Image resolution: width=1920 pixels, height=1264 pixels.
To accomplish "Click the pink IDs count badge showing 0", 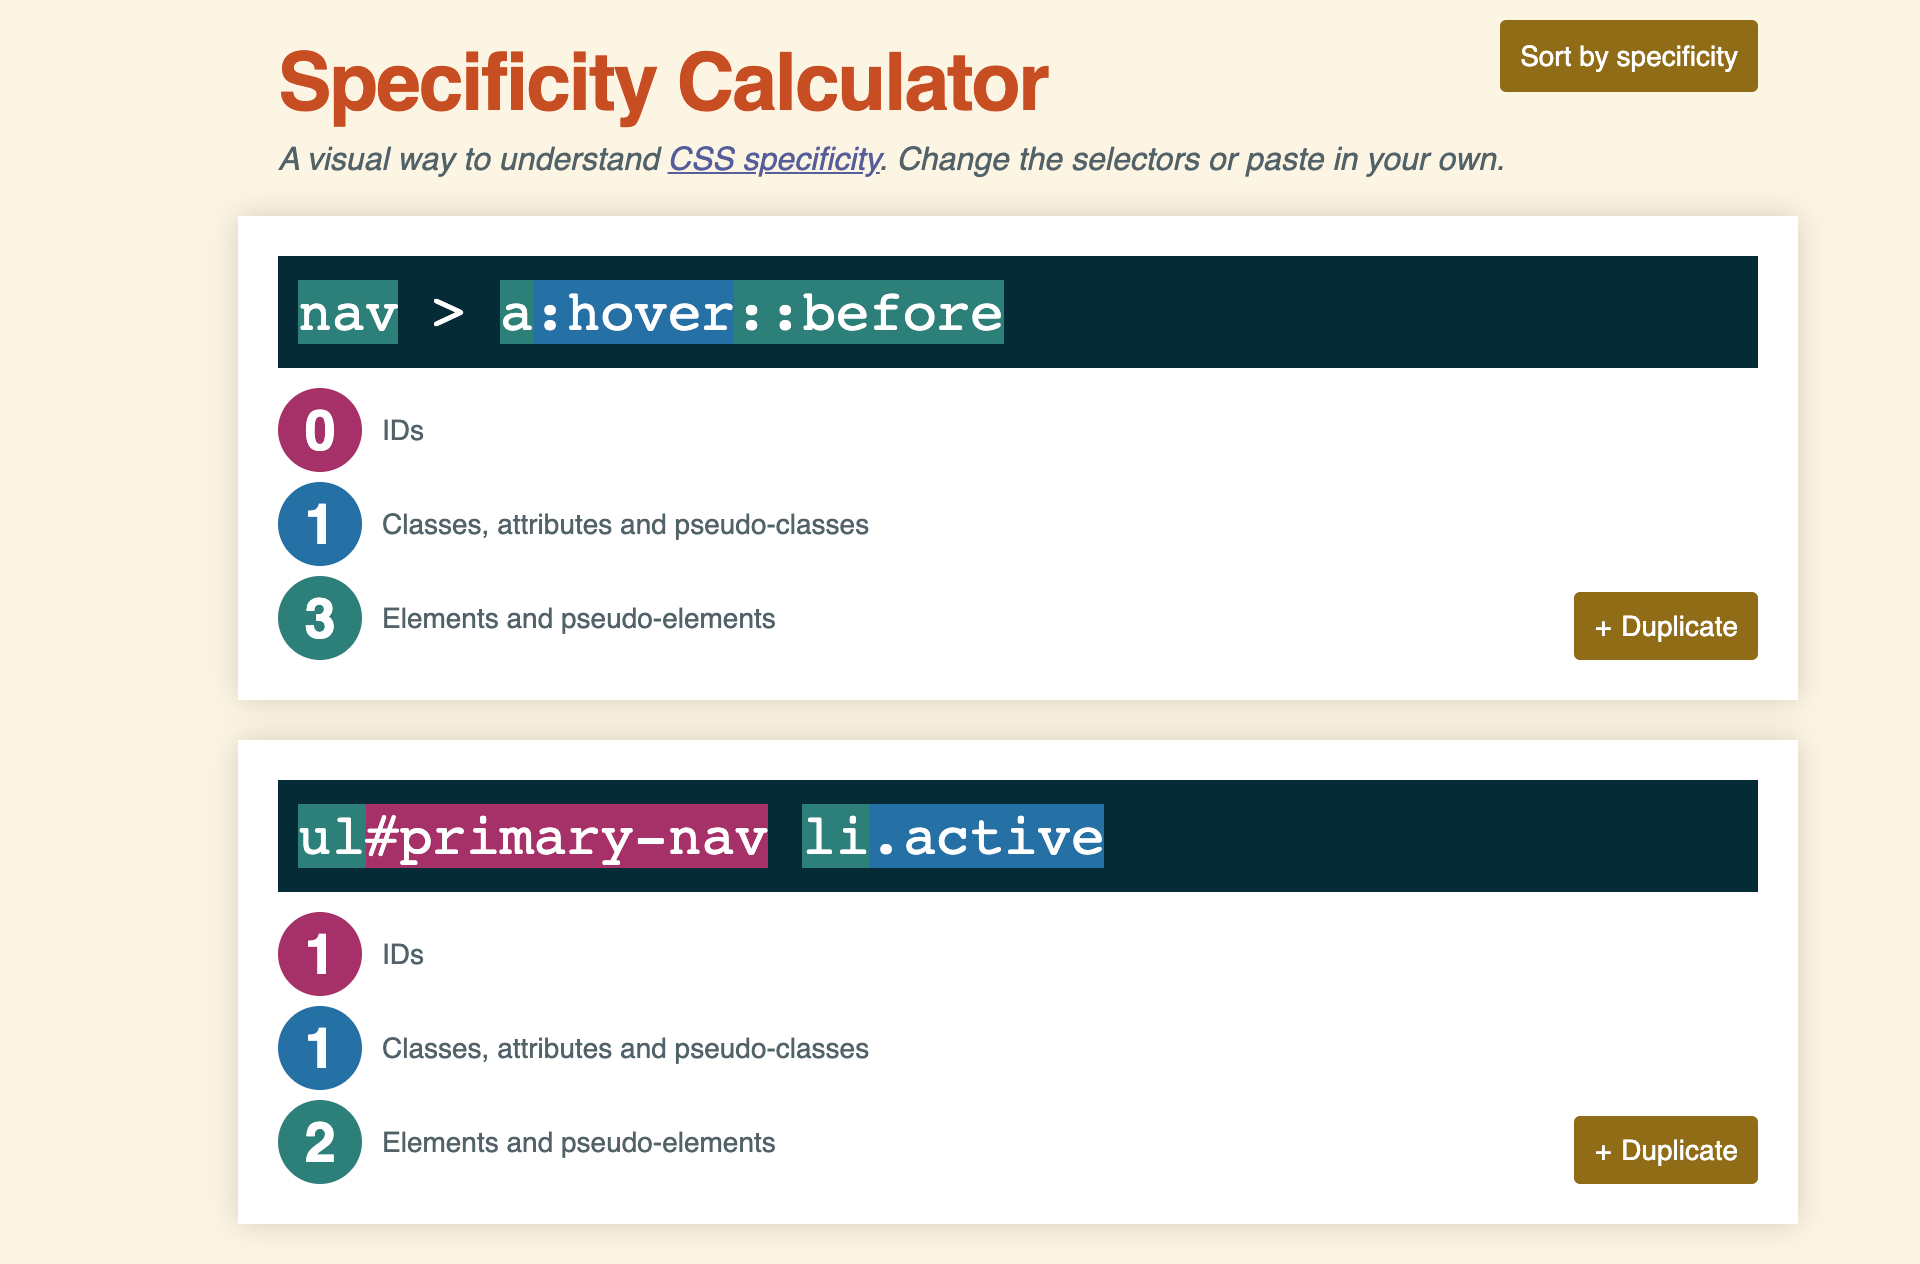I will pyautogui.click(x=319, y=430).
